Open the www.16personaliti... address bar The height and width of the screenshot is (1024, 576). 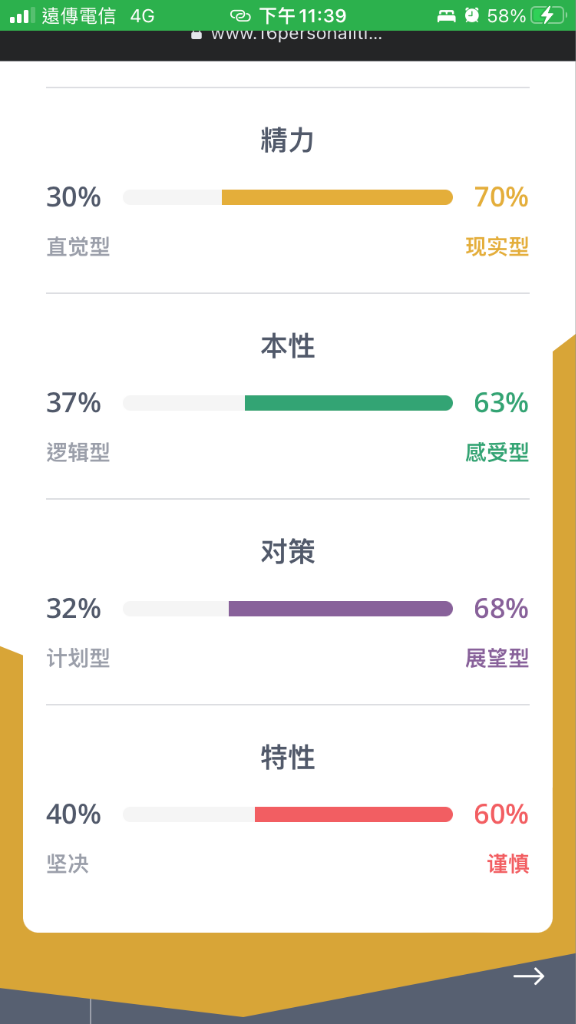click(287, 35)
